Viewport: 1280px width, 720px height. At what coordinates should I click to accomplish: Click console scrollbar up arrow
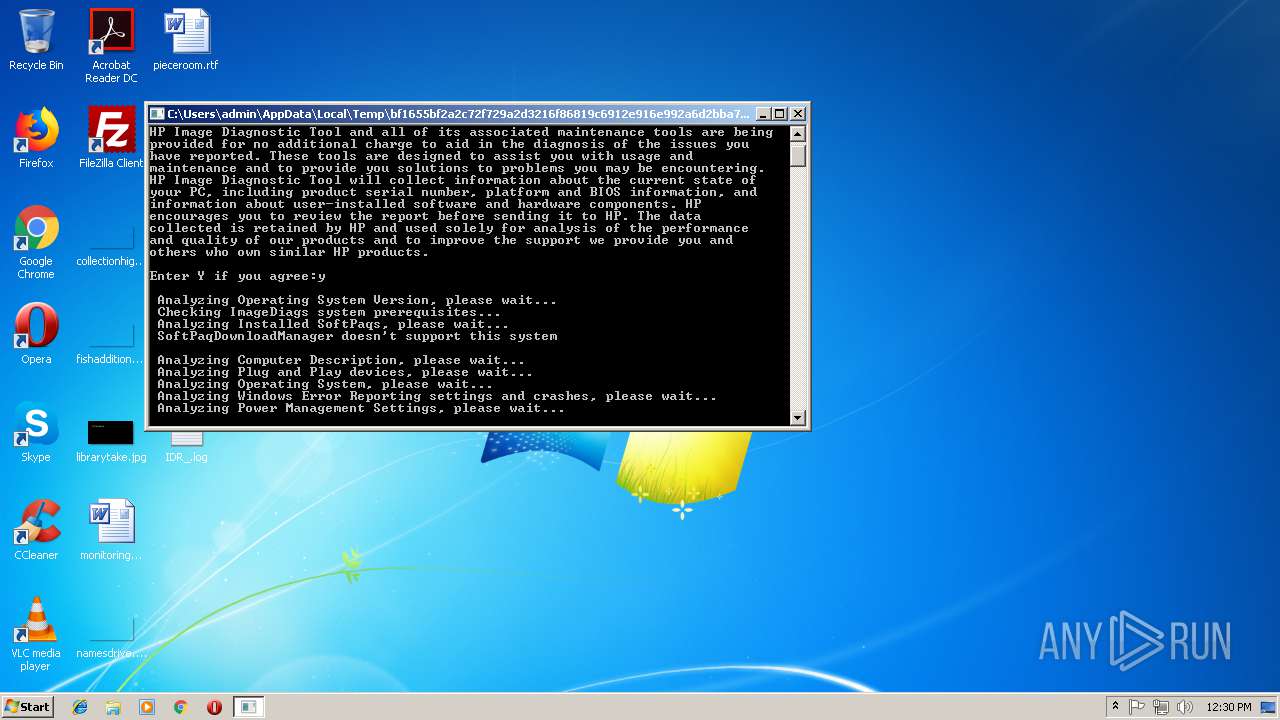coord(798,133)
